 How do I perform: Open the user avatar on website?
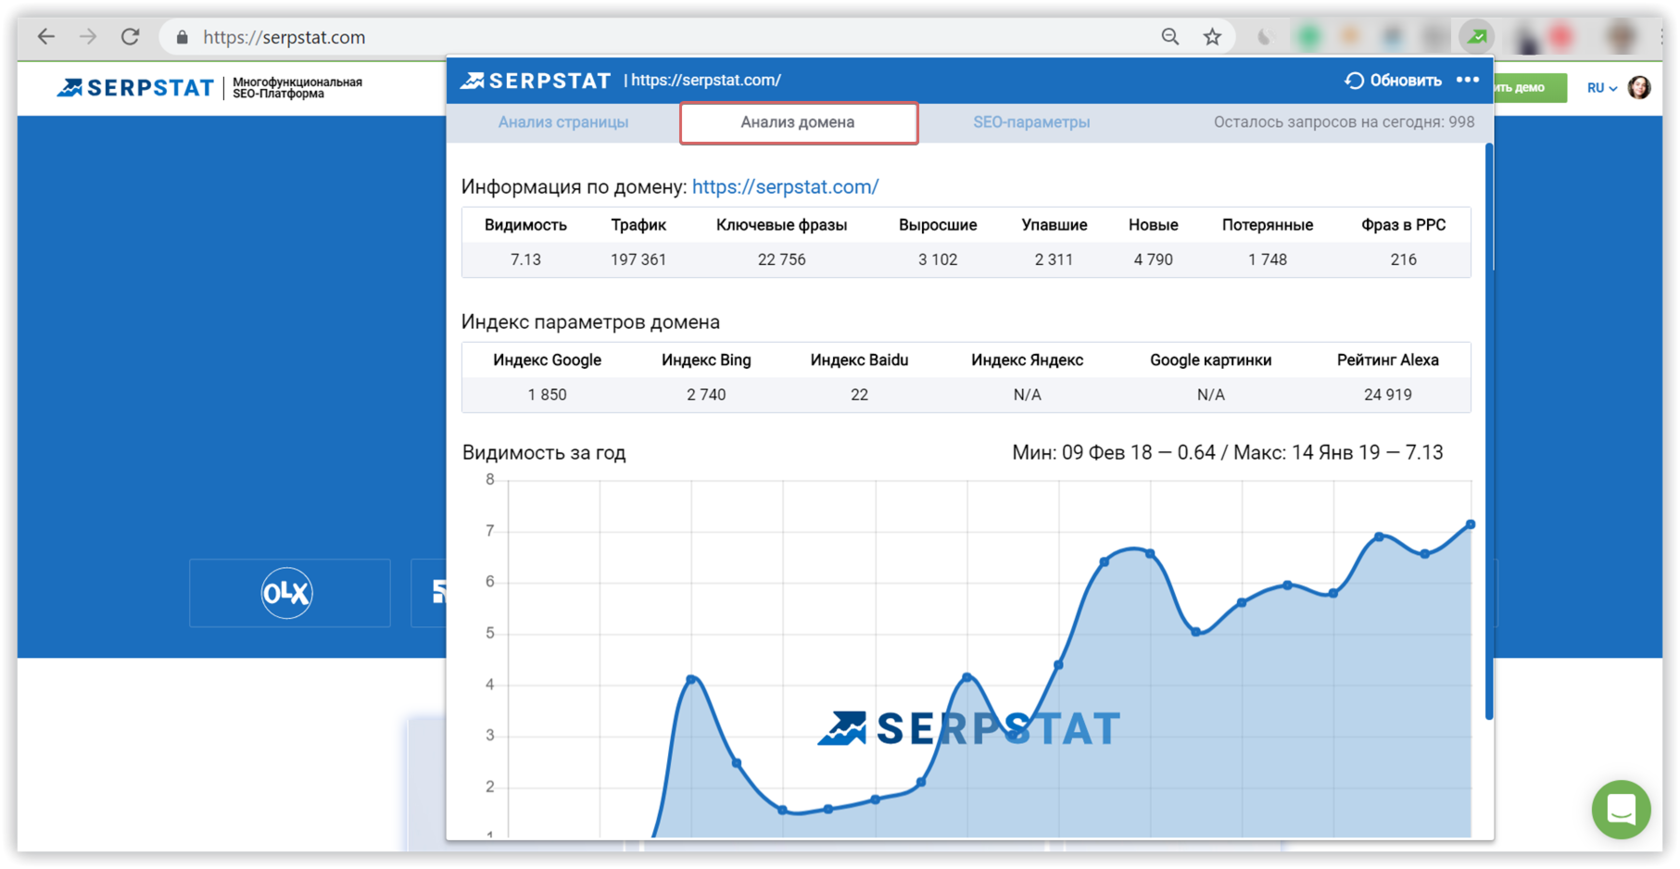(1639, 88)
